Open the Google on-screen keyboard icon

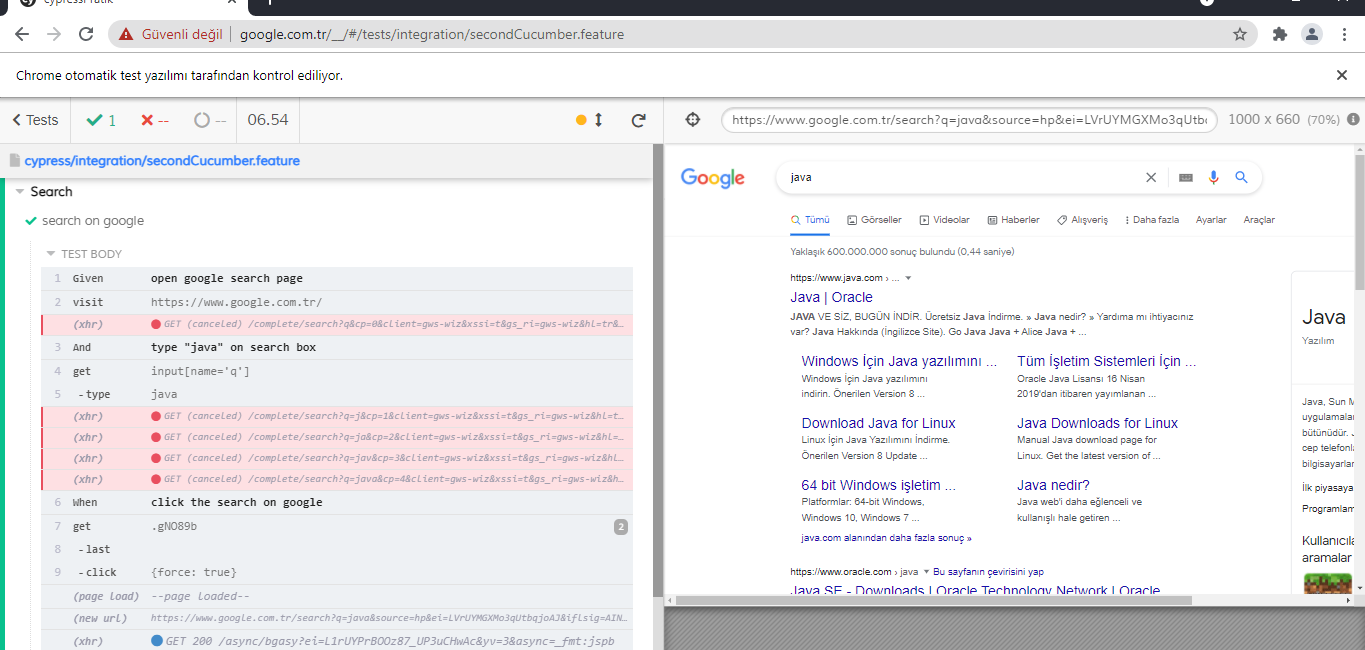click(1186, 177)
